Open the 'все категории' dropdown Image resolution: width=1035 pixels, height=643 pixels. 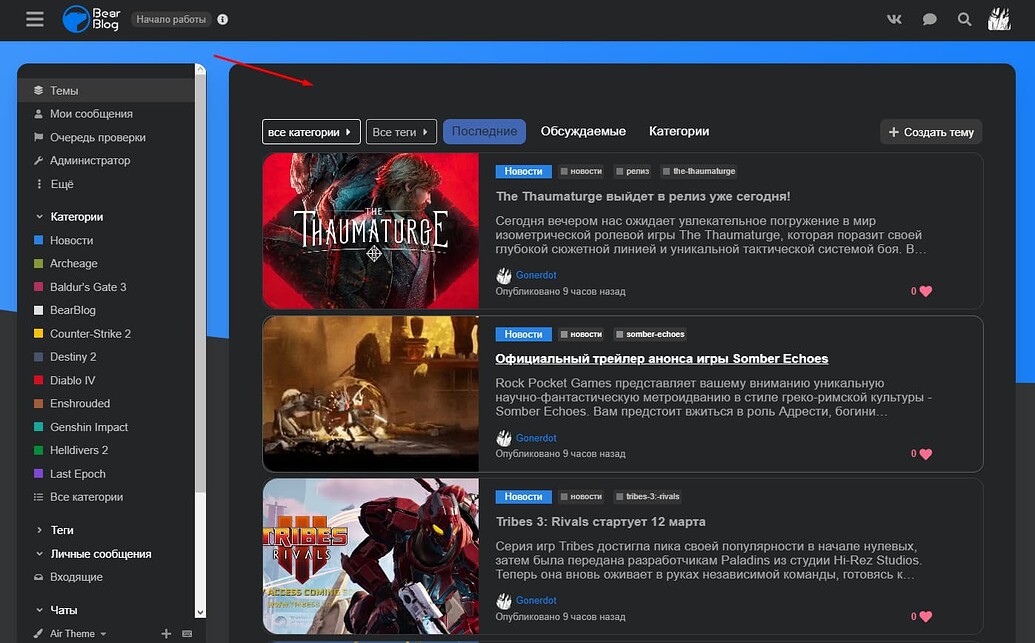tap(311, 132)
